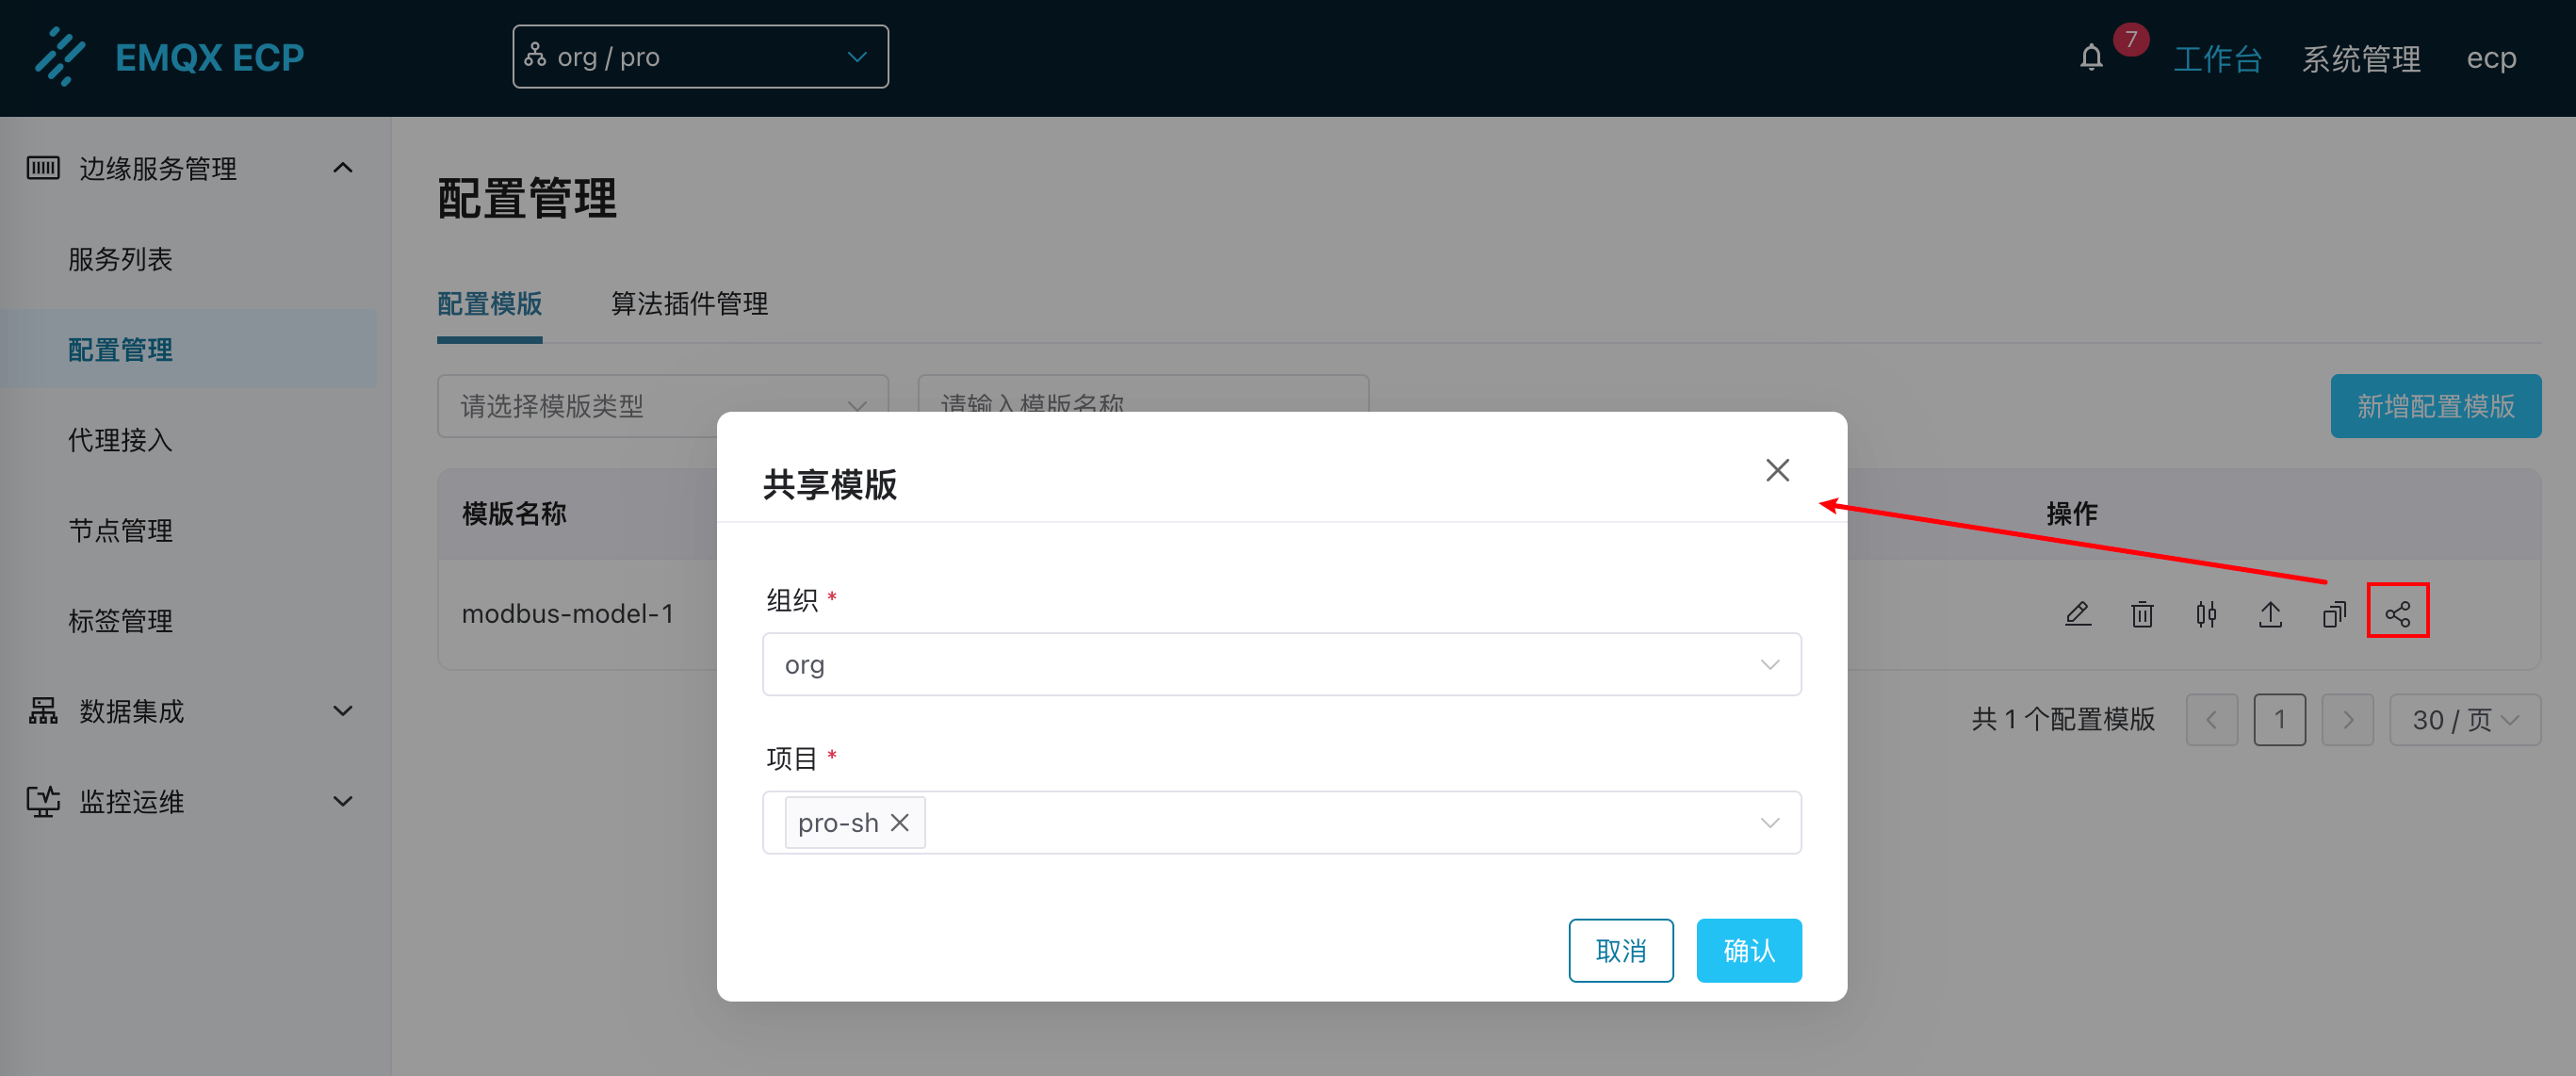
Task: Click the delete trash icon for modbus-model-1
Action: tap(2141, 613)
